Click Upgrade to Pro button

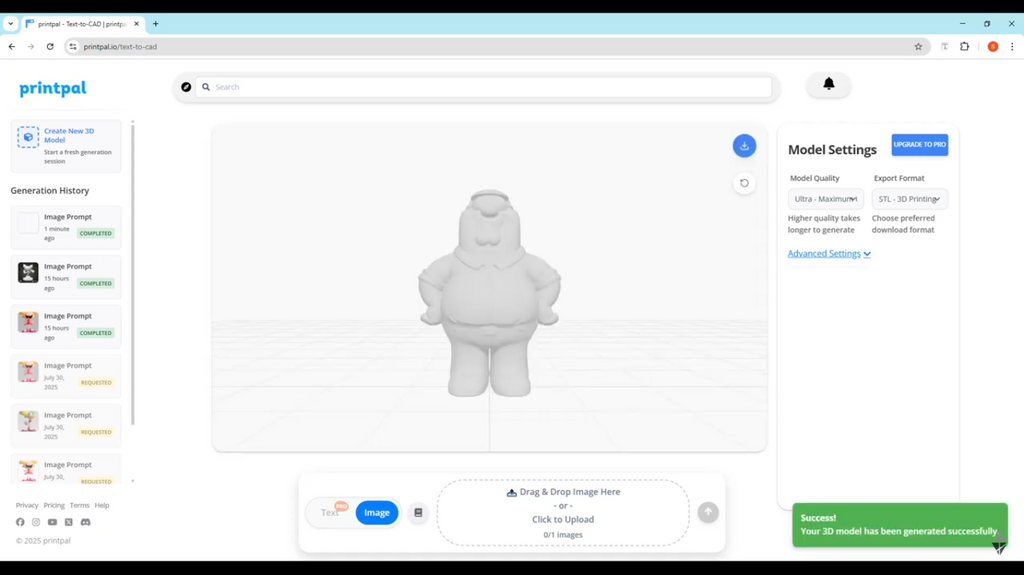point(920,144)
